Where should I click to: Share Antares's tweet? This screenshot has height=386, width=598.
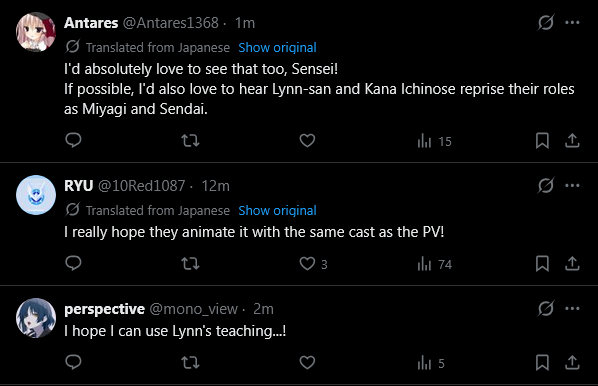click(x=572, y=140)
